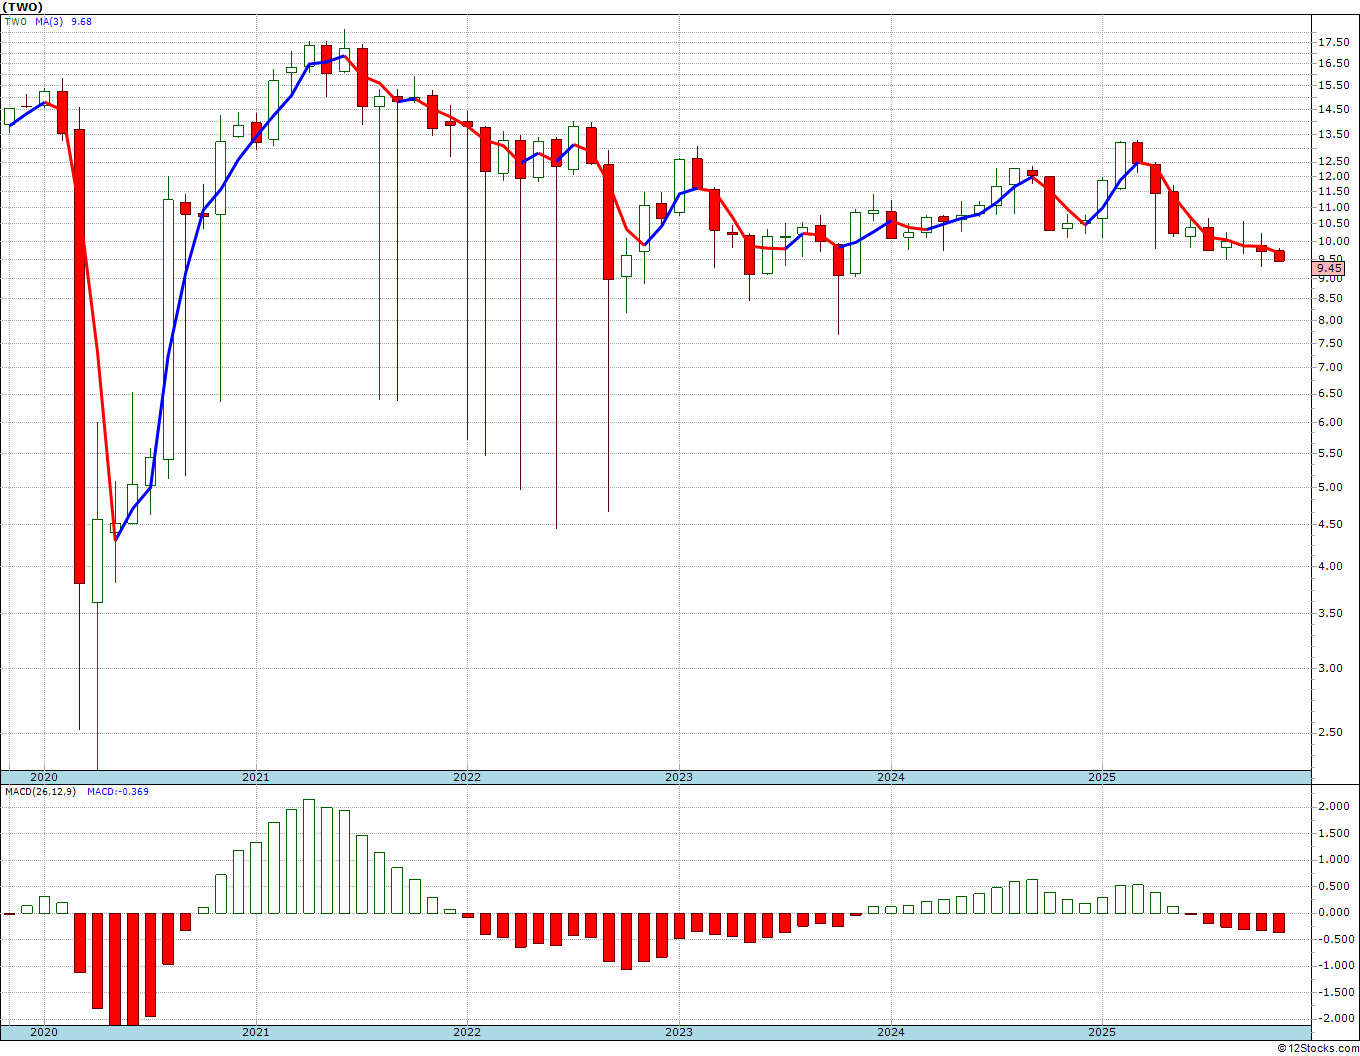Click the 13.50 price axis label
The image size is (1360, 1056).
pos(1334,134)
